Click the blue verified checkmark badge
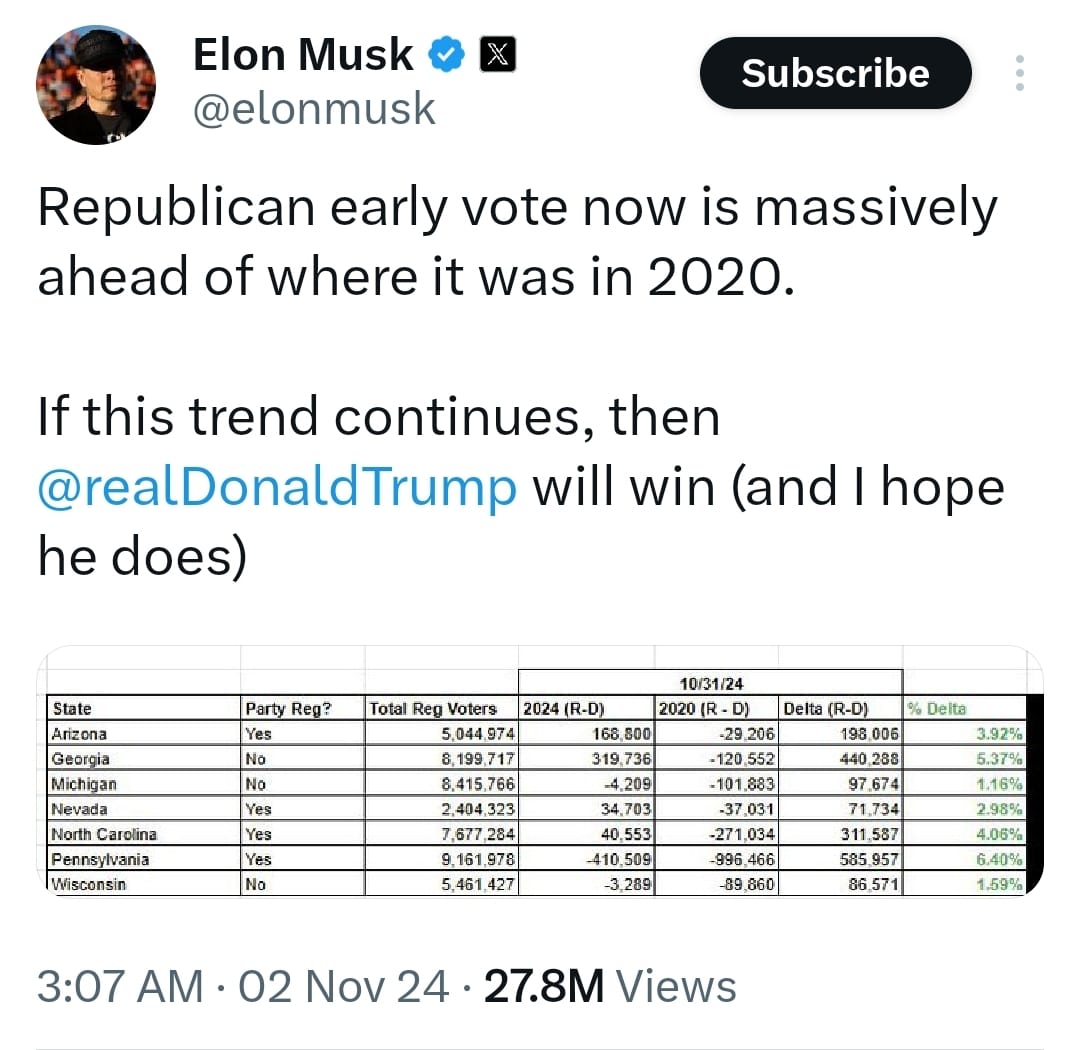Screen dimensions: 1080x1050 pos(446,57)
